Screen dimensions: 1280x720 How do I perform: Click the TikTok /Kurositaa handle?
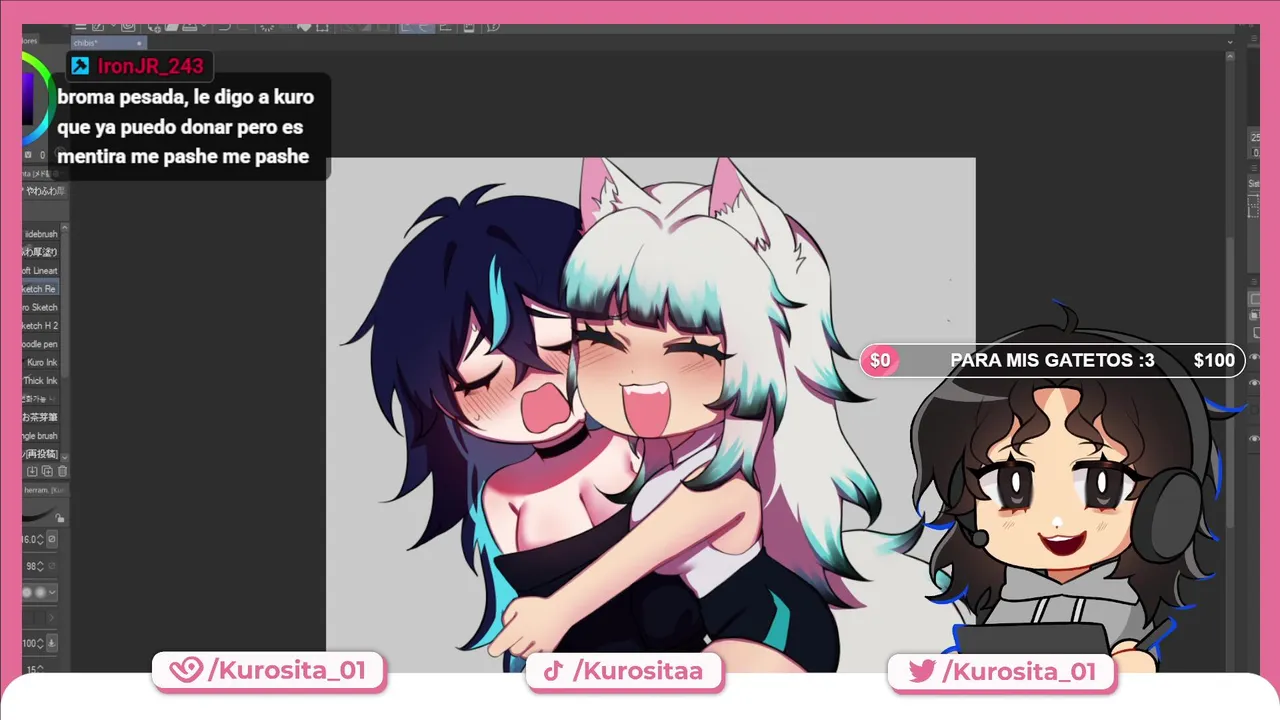(x=624, y=671)
